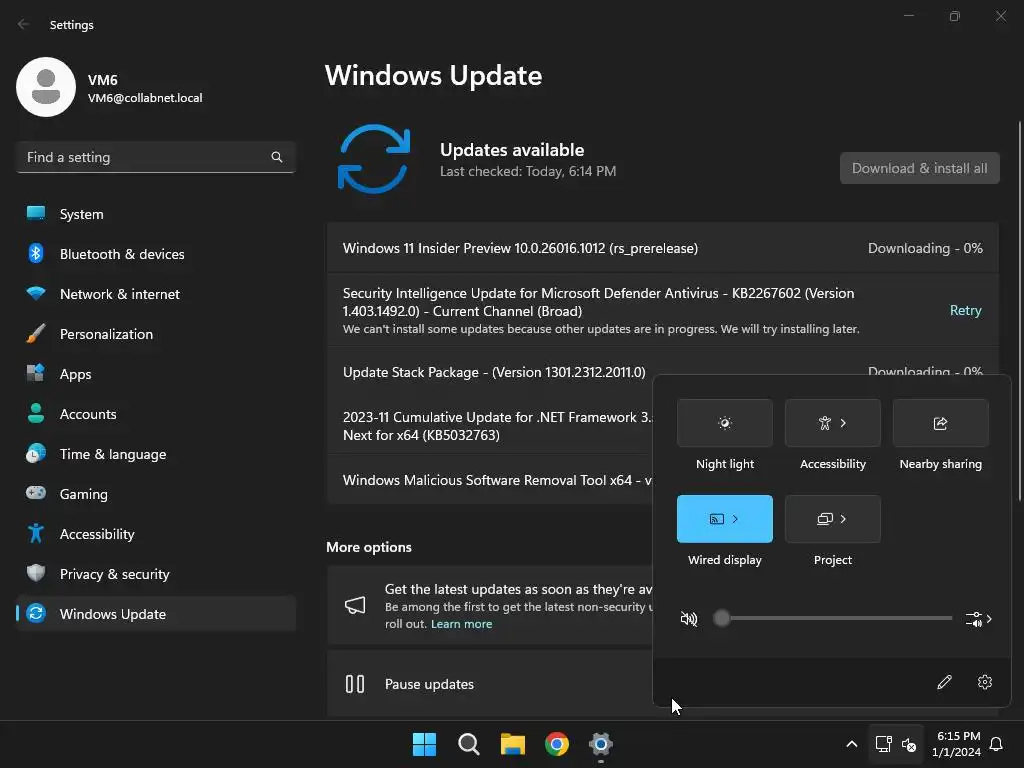Click the .NET Framework Cumulative Update row
Image resolution: width=1024 pixels, height=768 pixels.
[490, 426]
